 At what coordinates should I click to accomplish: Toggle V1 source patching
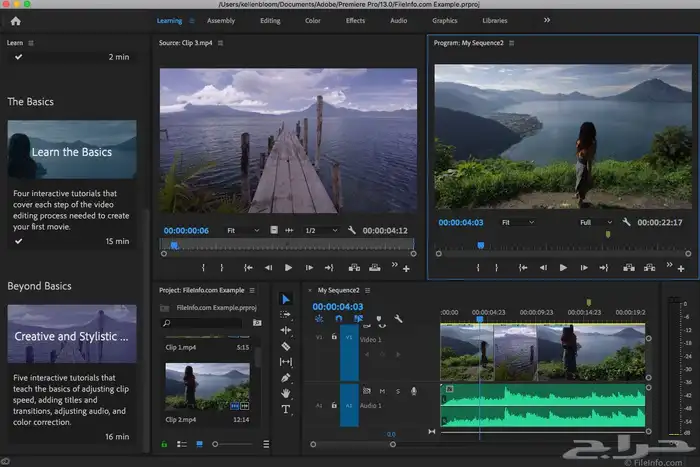point(319,337)
